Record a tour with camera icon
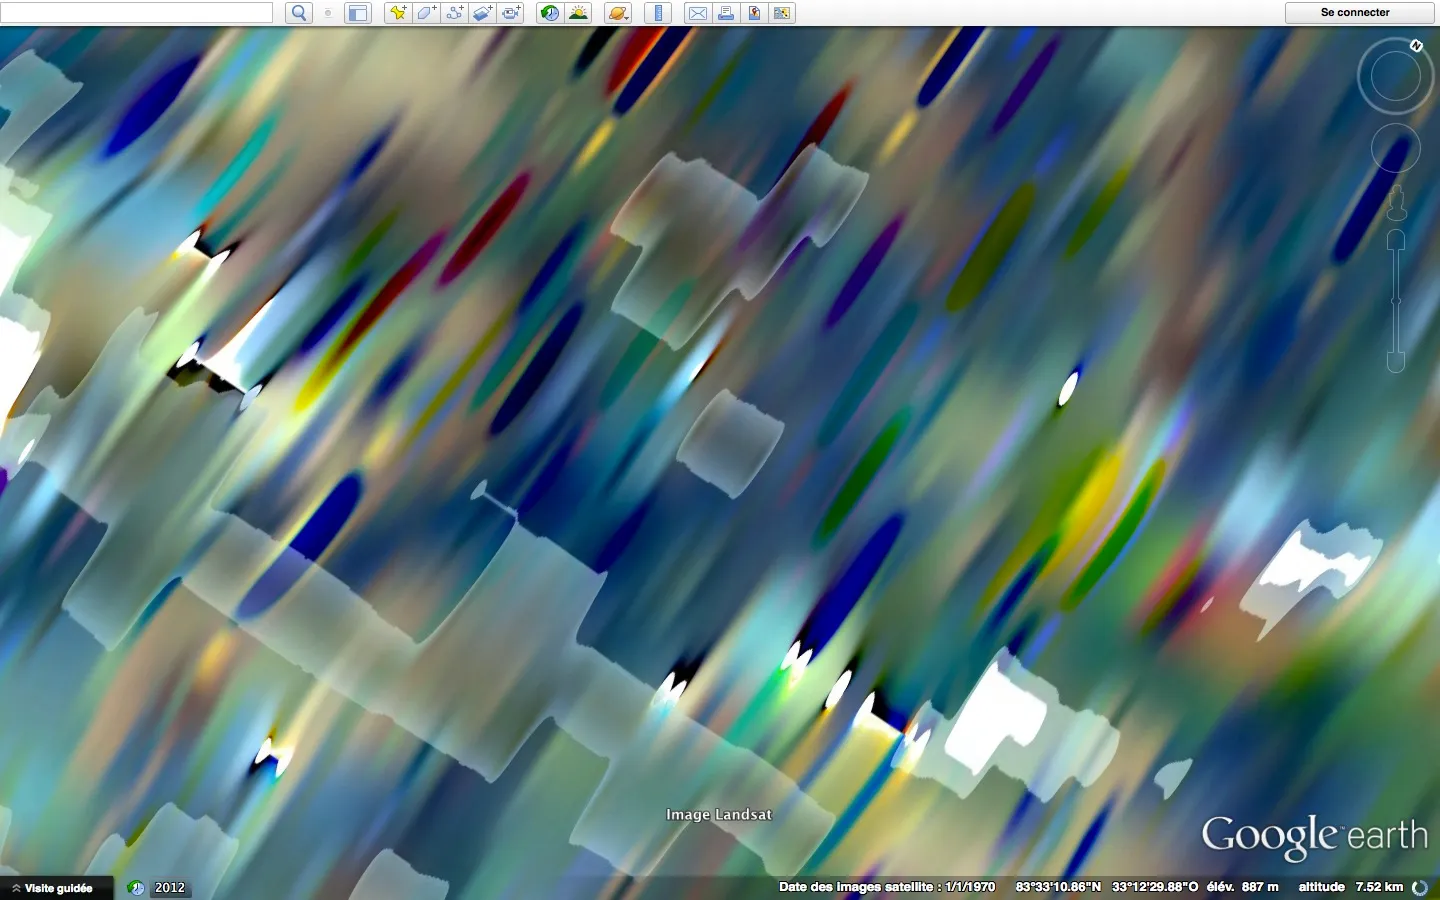Image resolution: width=1440 pixels, height=900 pixels. (511, 13)
